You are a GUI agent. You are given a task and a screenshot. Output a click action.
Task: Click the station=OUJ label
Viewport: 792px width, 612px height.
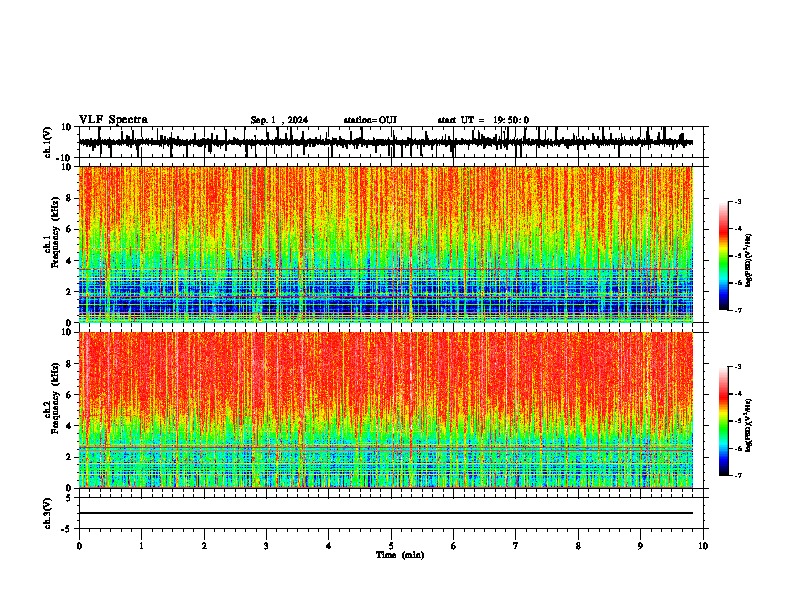point(370,120)
